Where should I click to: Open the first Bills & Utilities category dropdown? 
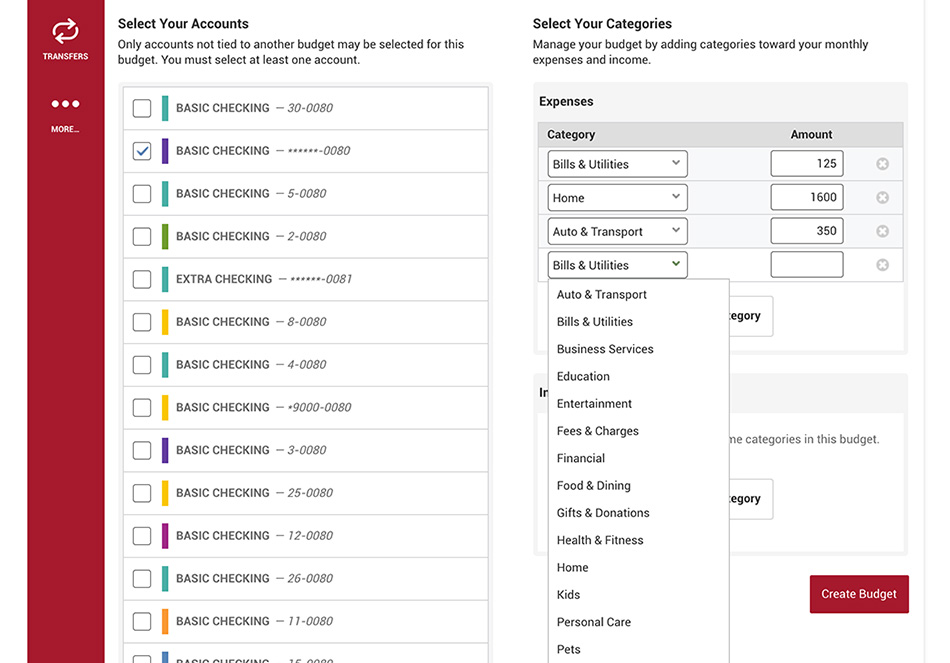617,164
